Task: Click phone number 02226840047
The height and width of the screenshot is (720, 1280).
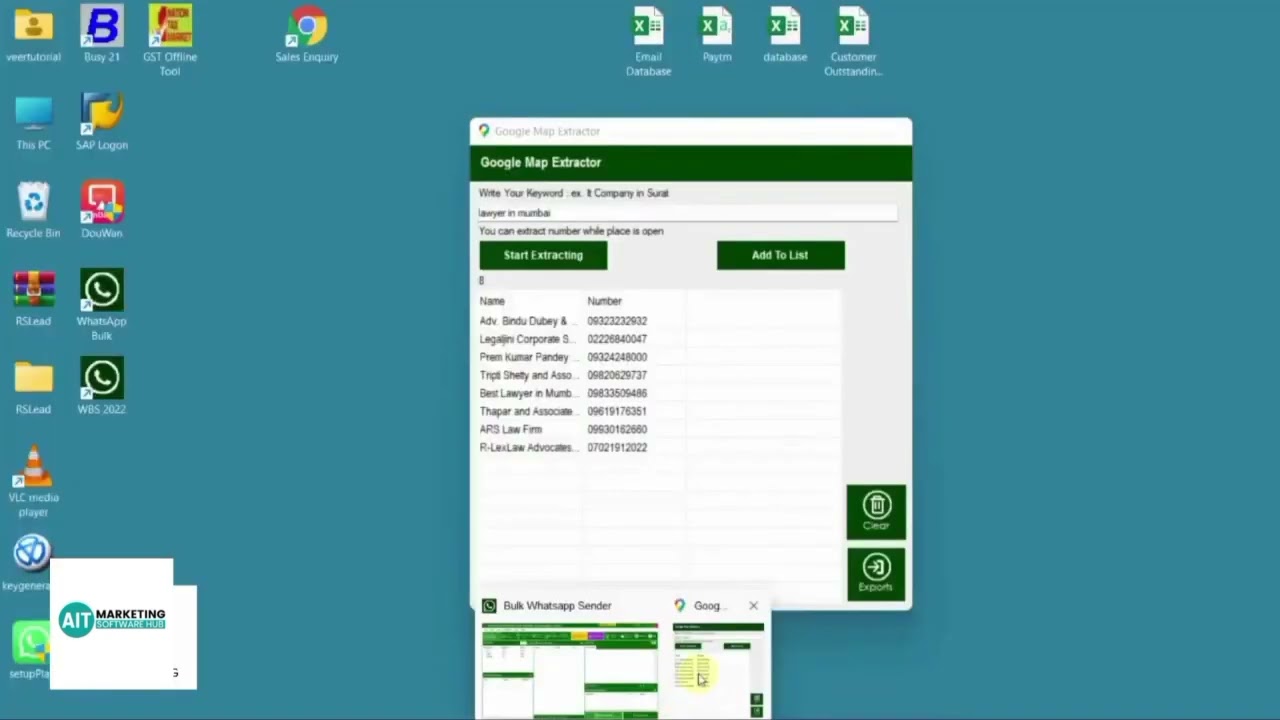Action: [617, 339]
